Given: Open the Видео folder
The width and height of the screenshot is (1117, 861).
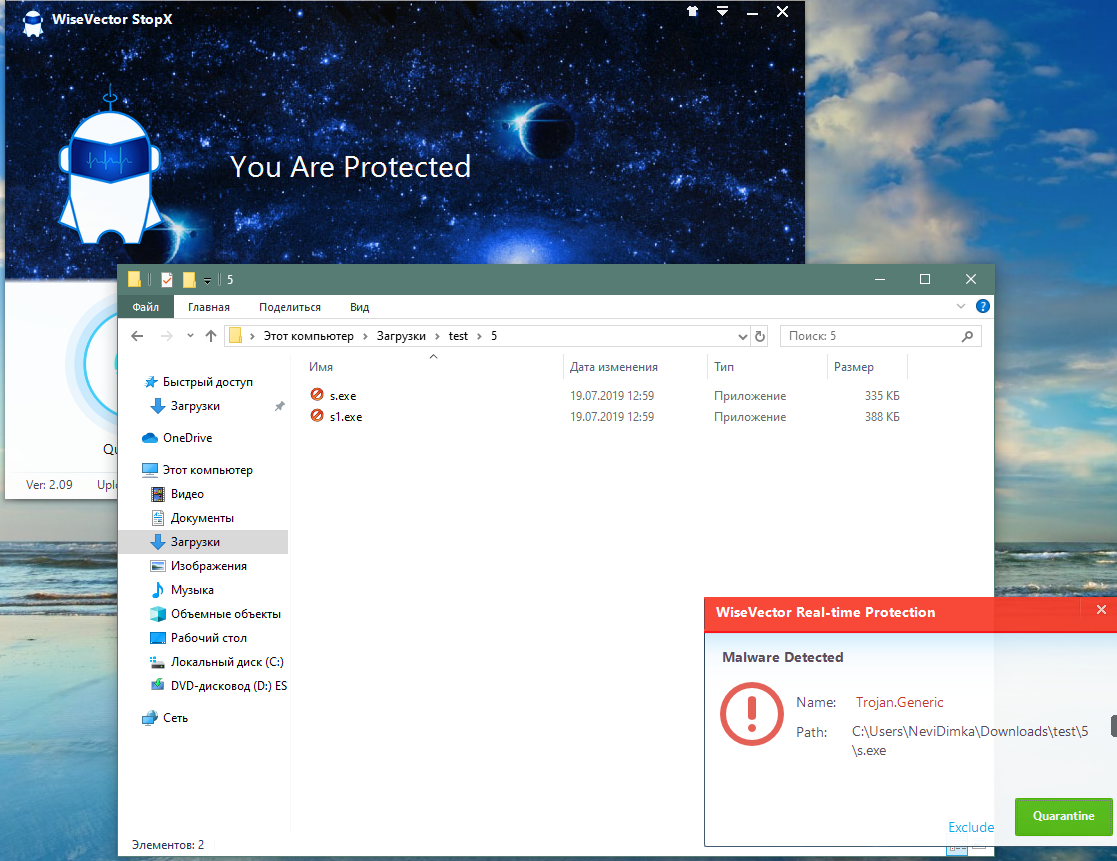Looking at the screenshot, I should tap(187, 494).
